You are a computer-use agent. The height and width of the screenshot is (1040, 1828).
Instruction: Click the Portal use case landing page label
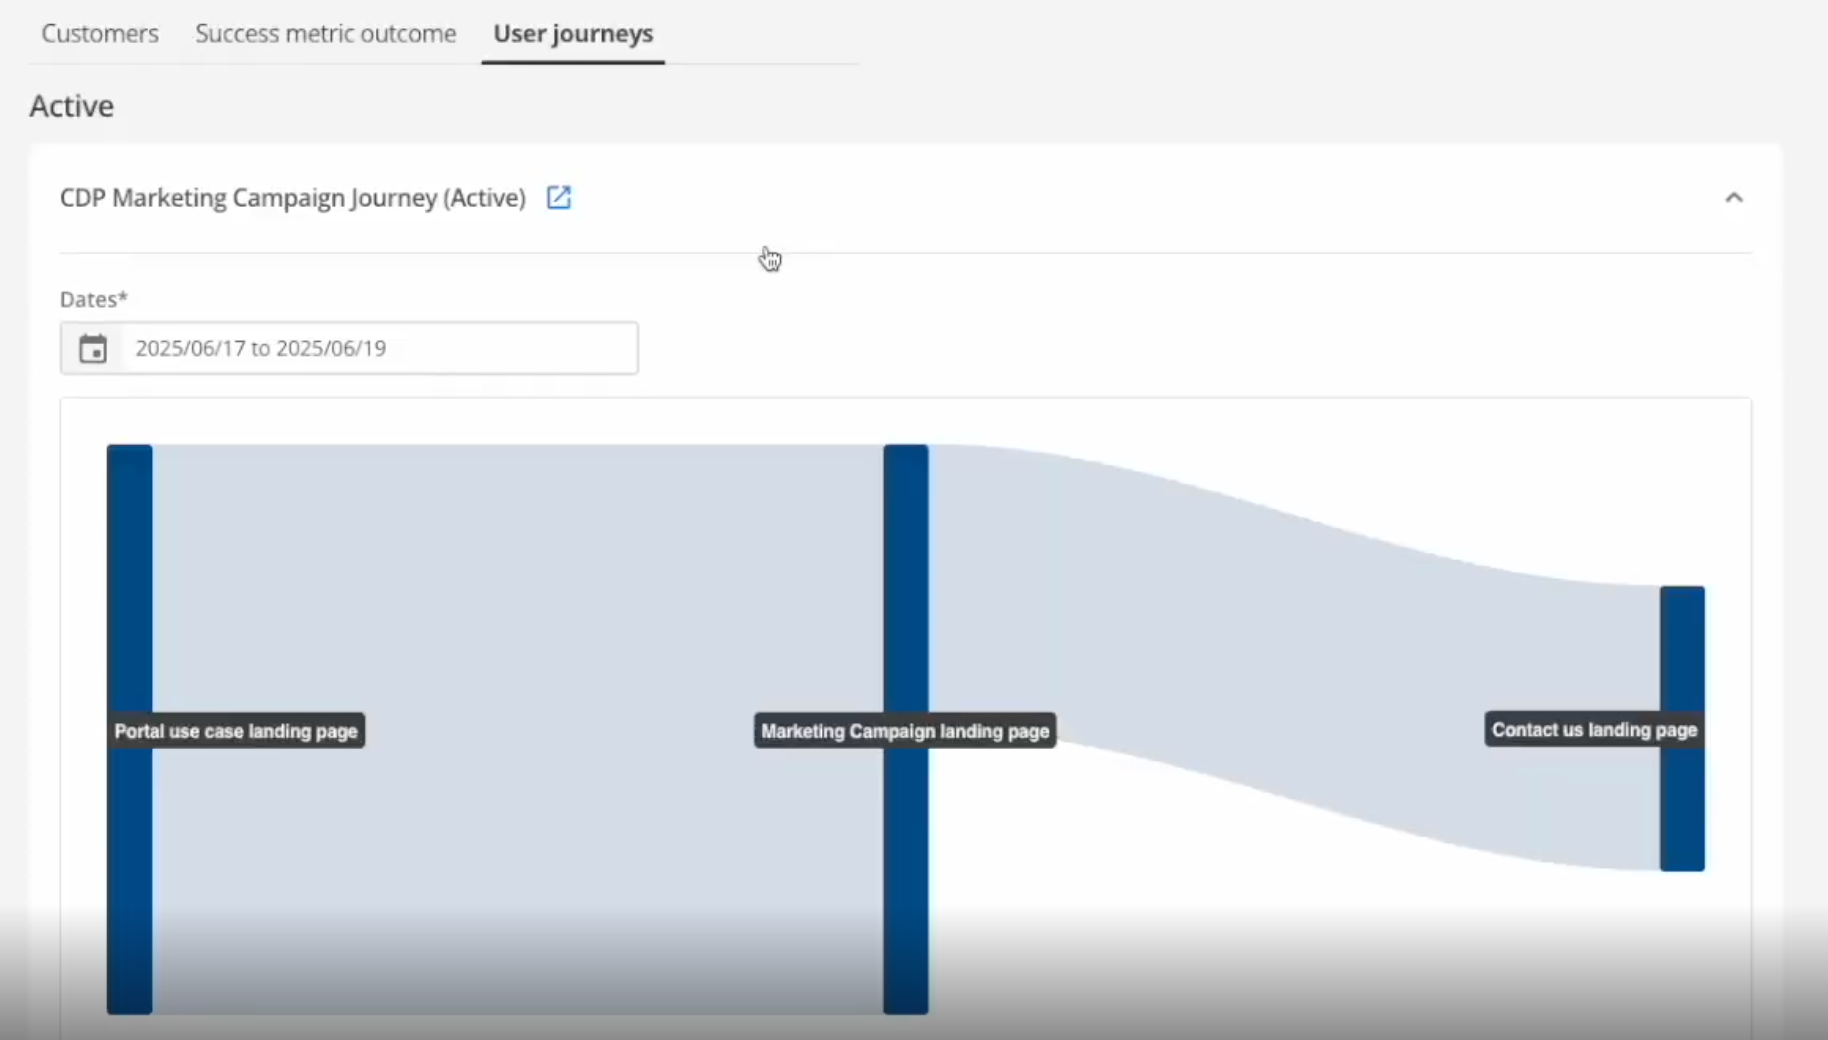(234, 731)
